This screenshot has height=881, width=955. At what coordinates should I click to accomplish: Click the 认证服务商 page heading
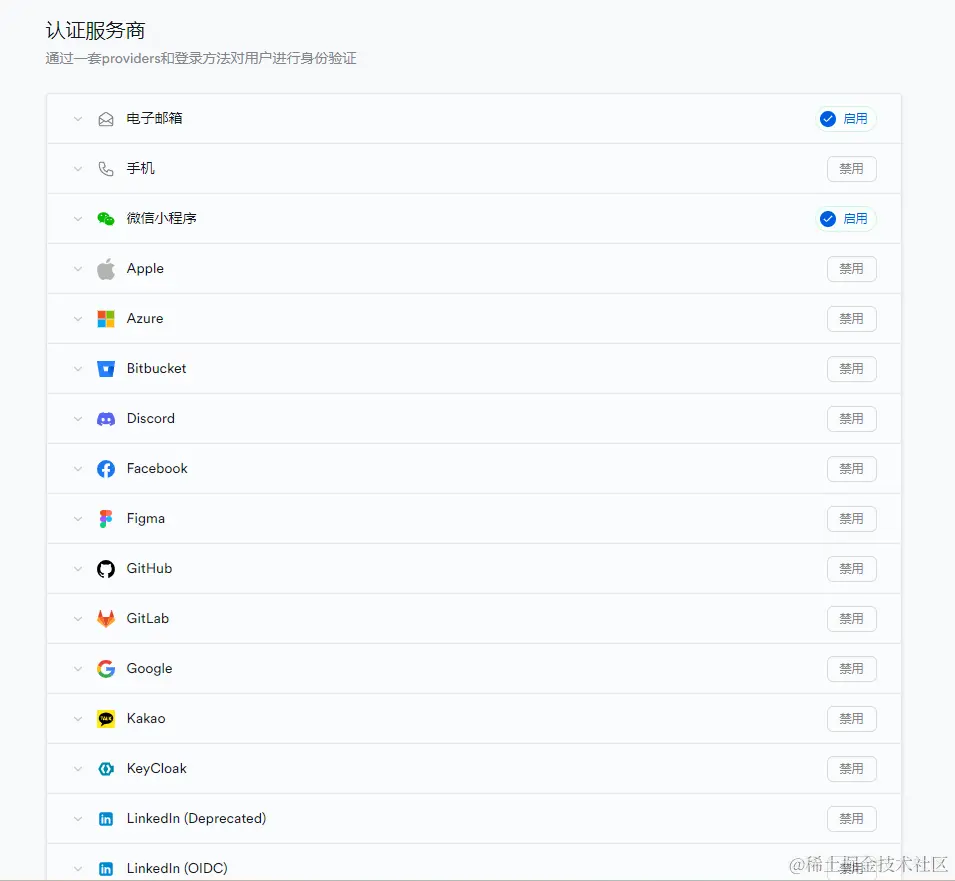96,30
